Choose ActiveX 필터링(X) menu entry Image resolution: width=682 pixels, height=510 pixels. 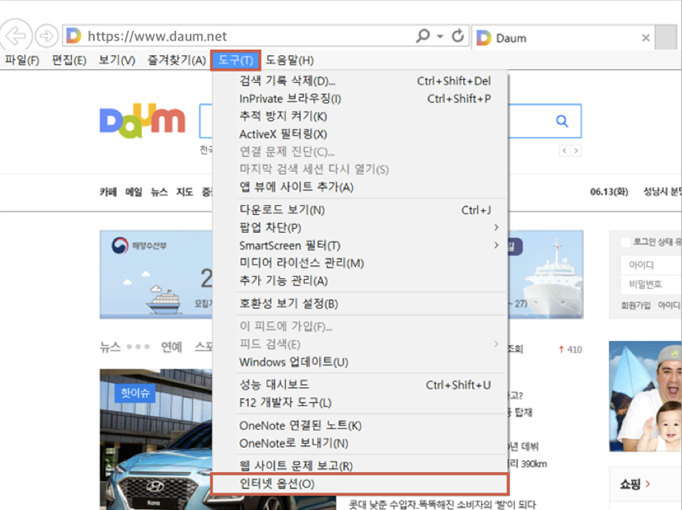coord(360,134)
